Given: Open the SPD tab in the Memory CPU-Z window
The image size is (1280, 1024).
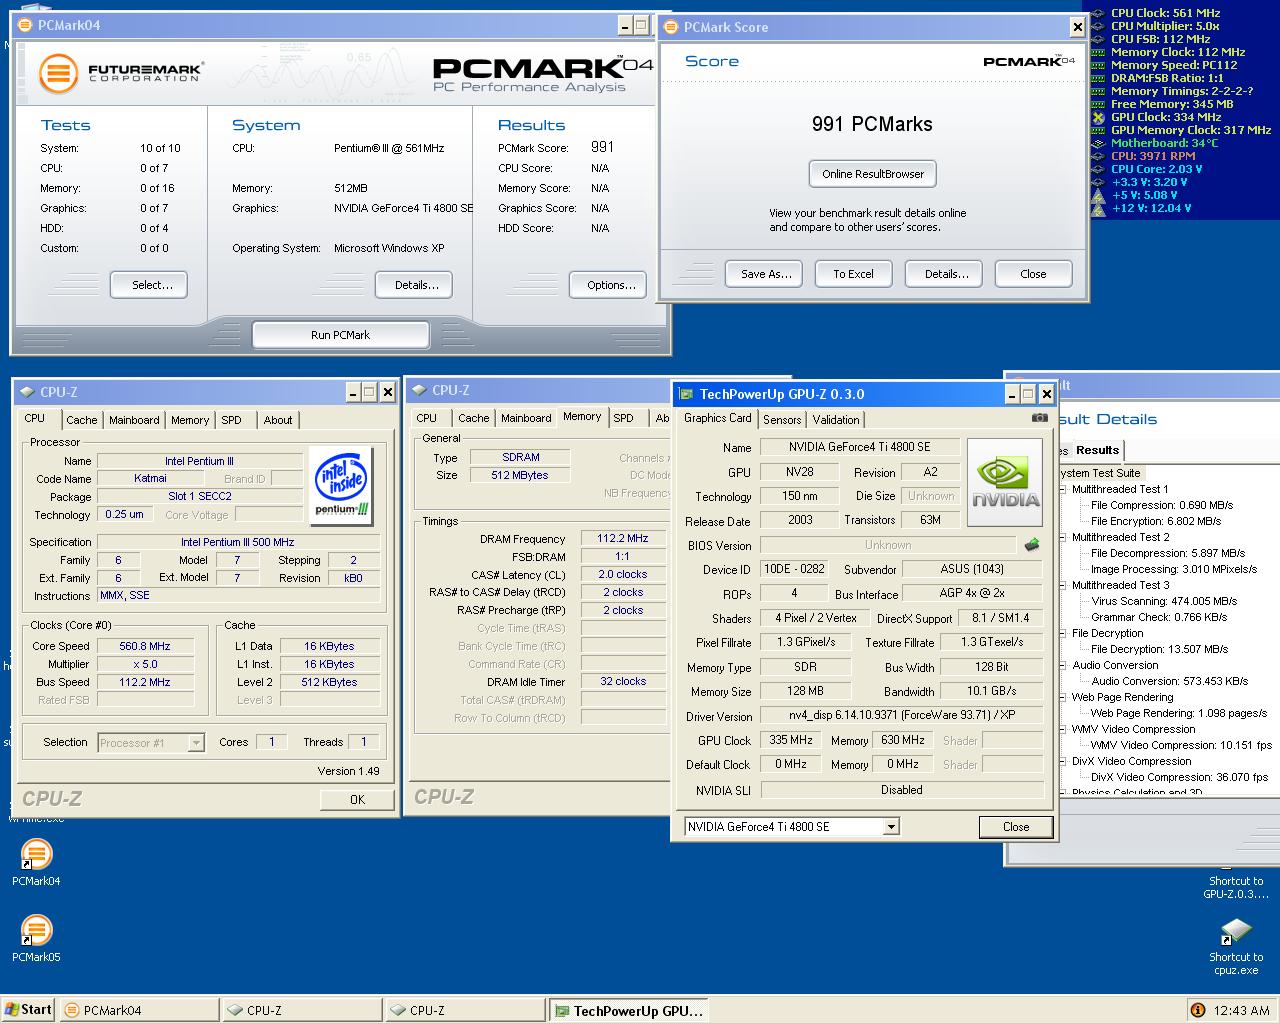Looking at the screenshot, I should 624,418.
